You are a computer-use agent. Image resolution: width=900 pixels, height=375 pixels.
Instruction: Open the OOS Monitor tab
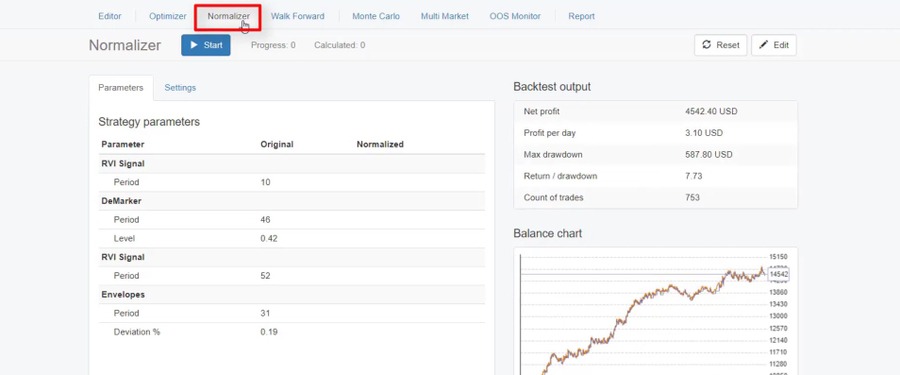[x=515, y=16]
